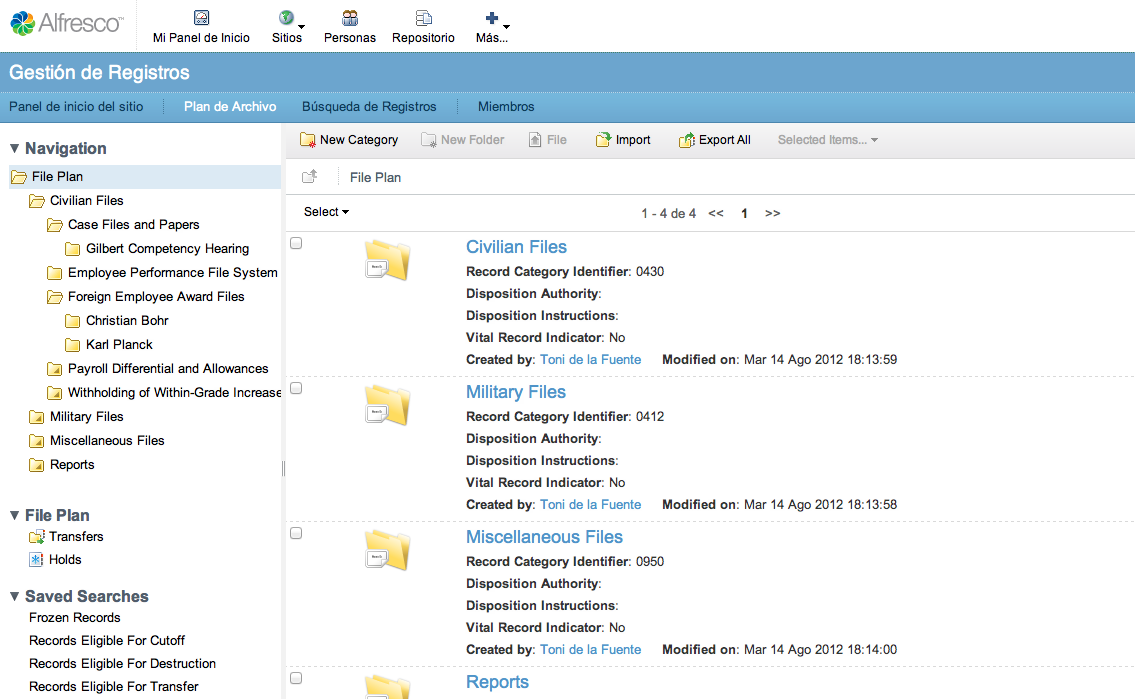This screenshot has height=699, width=1135.
Task: Open Toni de la Fuente link under Military Files
Action: [x=591, y=504]
